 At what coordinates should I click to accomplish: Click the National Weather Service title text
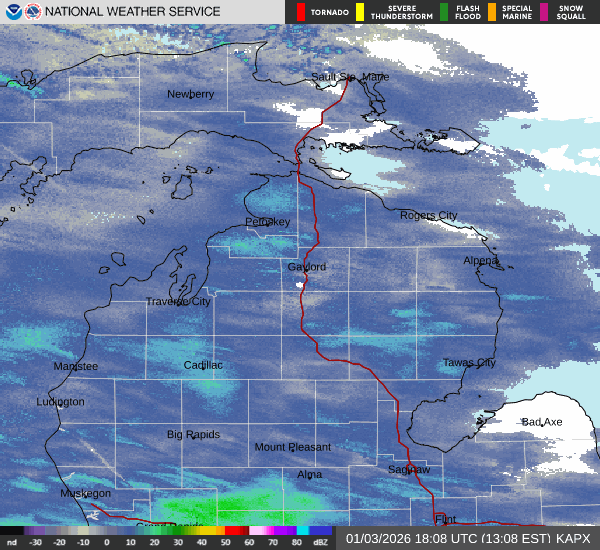pyautogui.click(x=133, y=12)
